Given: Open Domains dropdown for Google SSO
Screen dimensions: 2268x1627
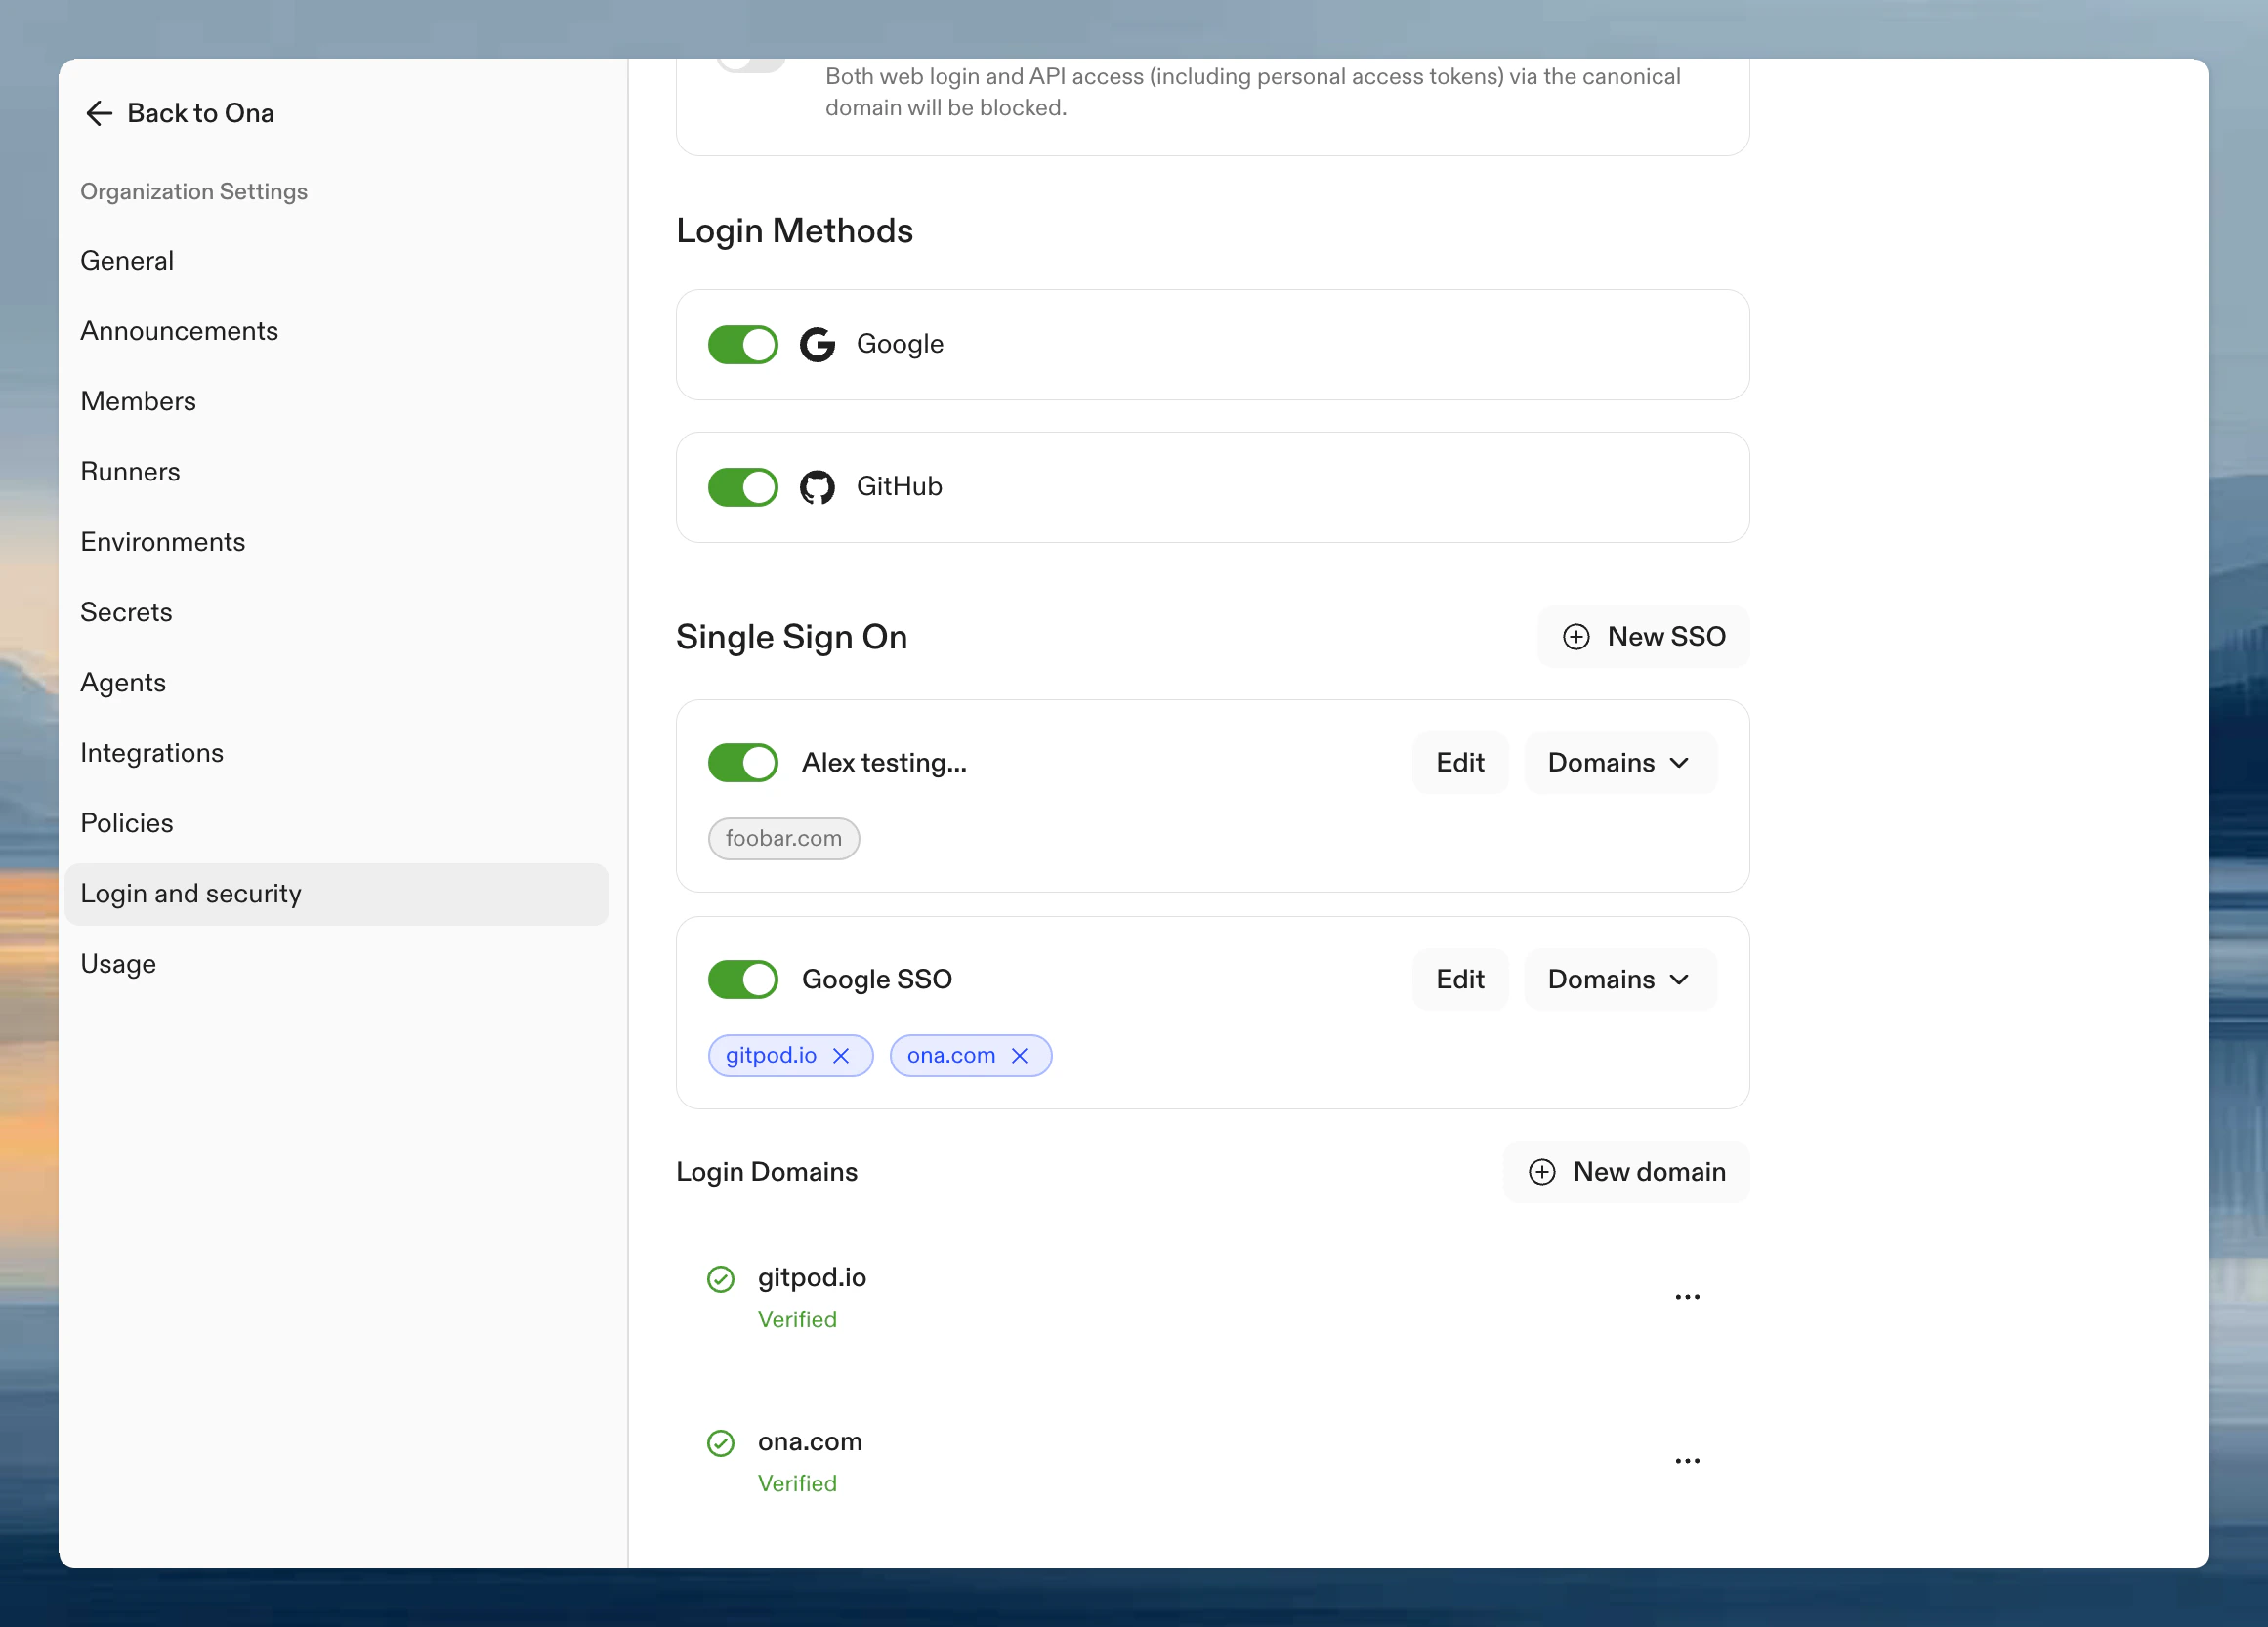Looking at the screenshot, I should pyautogui.click(x=1619, y=979).
